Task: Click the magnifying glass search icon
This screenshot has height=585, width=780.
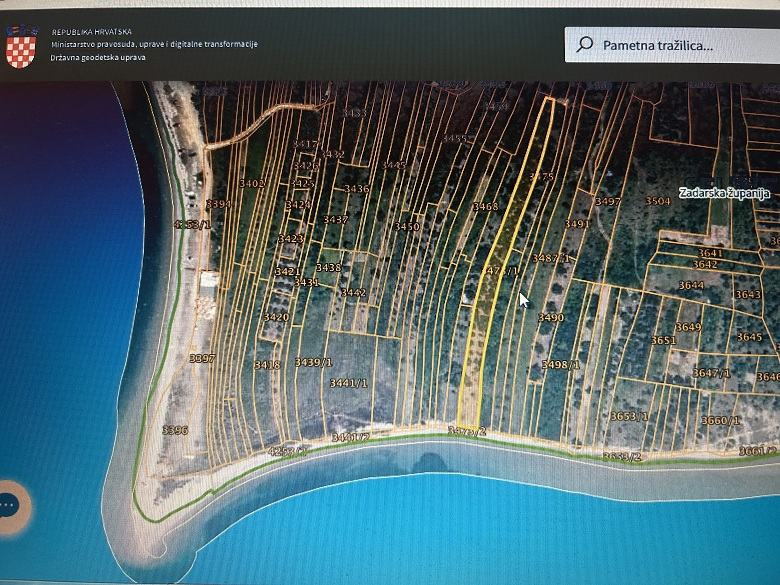Action: click(585, 44)
